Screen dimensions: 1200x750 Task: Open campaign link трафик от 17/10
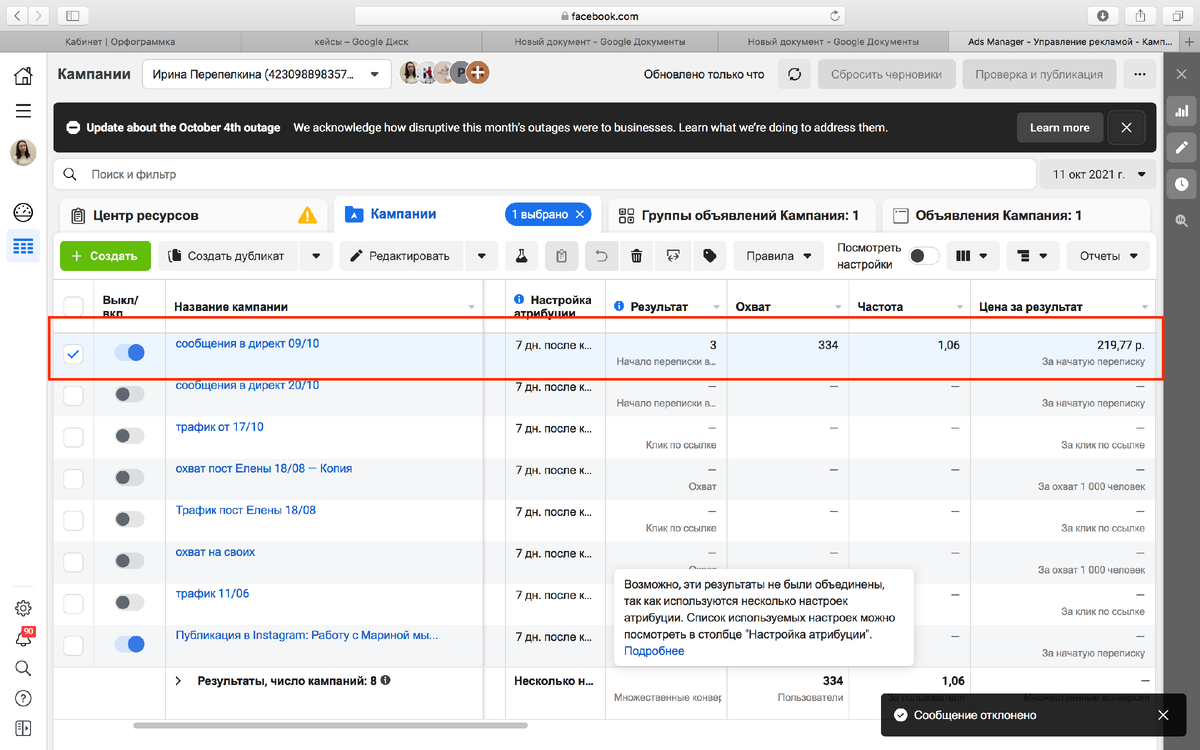(x=220, y=427)
